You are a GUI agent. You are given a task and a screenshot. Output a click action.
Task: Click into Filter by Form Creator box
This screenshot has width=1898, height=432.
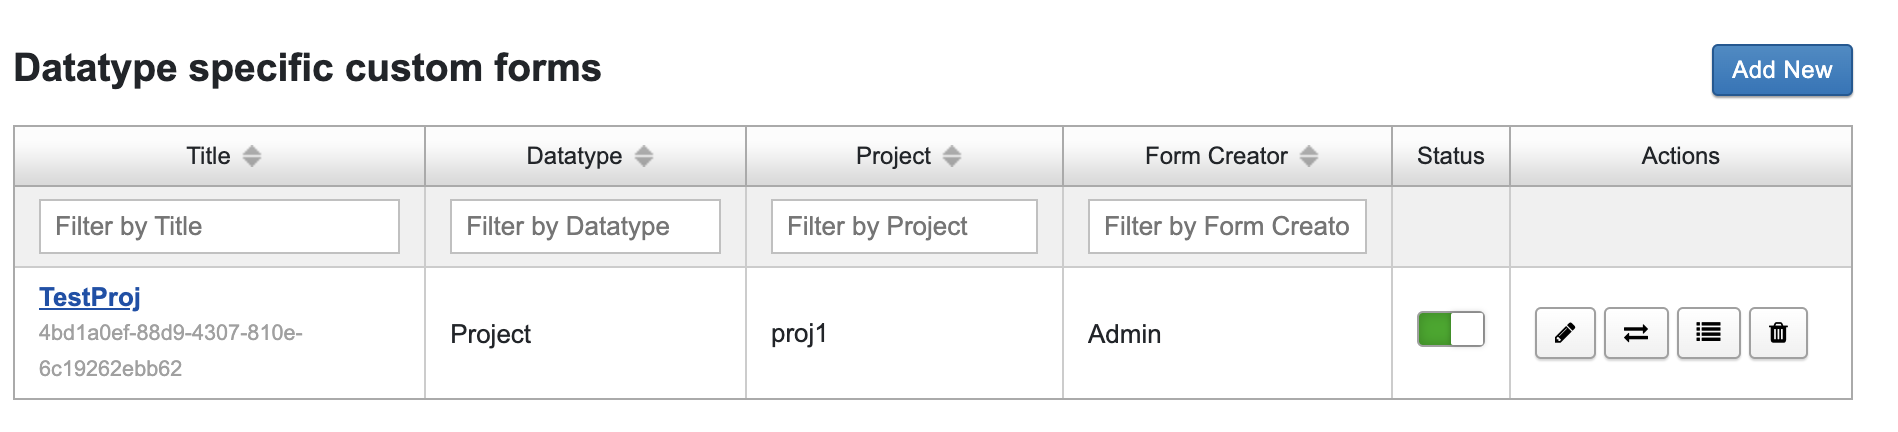click(x=1227, y=227)
